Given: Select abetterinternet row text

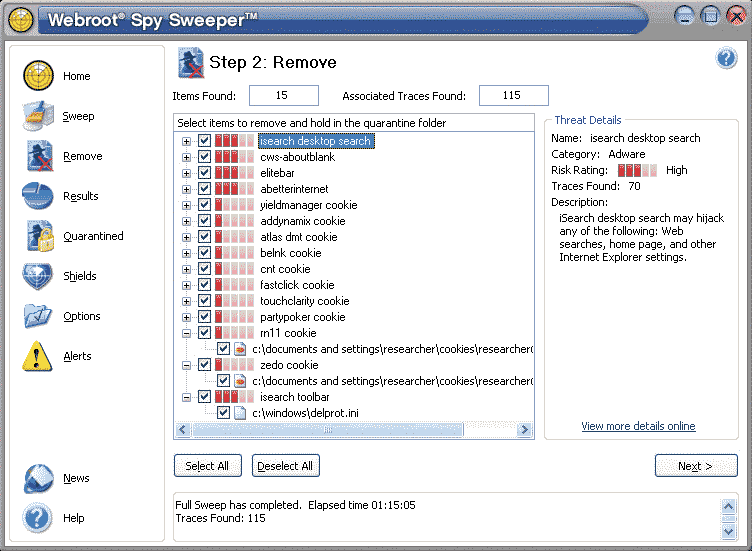Looking at the screenshot, I should 294,189.
